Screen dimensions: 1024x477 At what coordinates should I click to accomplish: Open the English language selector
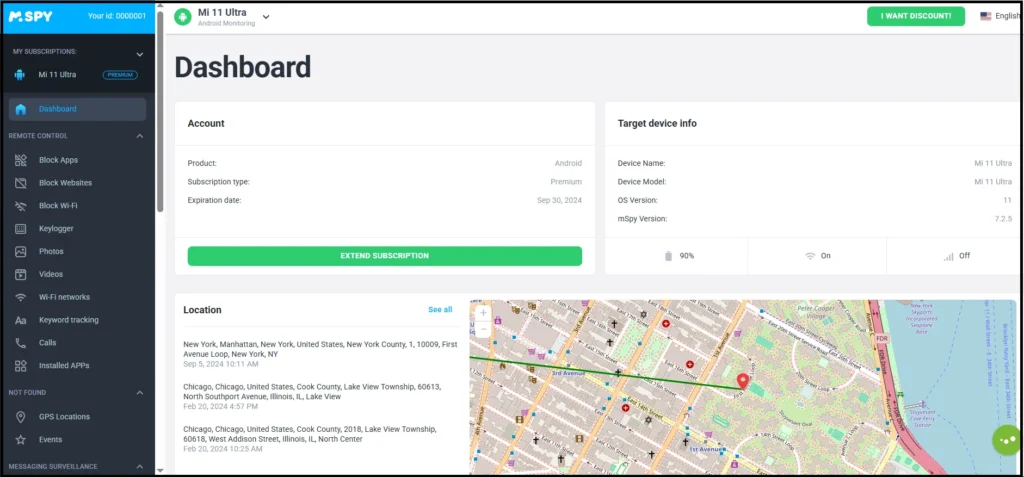coord(999,16)
